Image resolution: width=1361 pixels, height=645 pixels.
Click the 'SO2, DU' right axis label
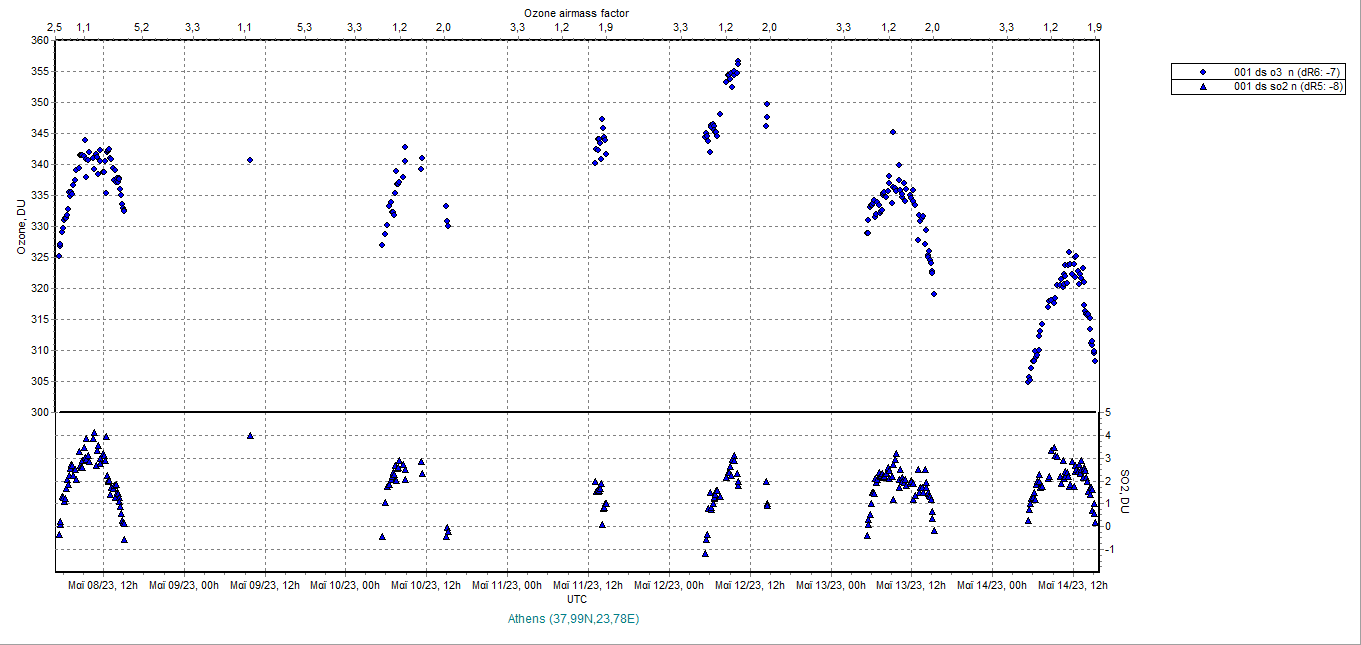(x=1124, y=490)
